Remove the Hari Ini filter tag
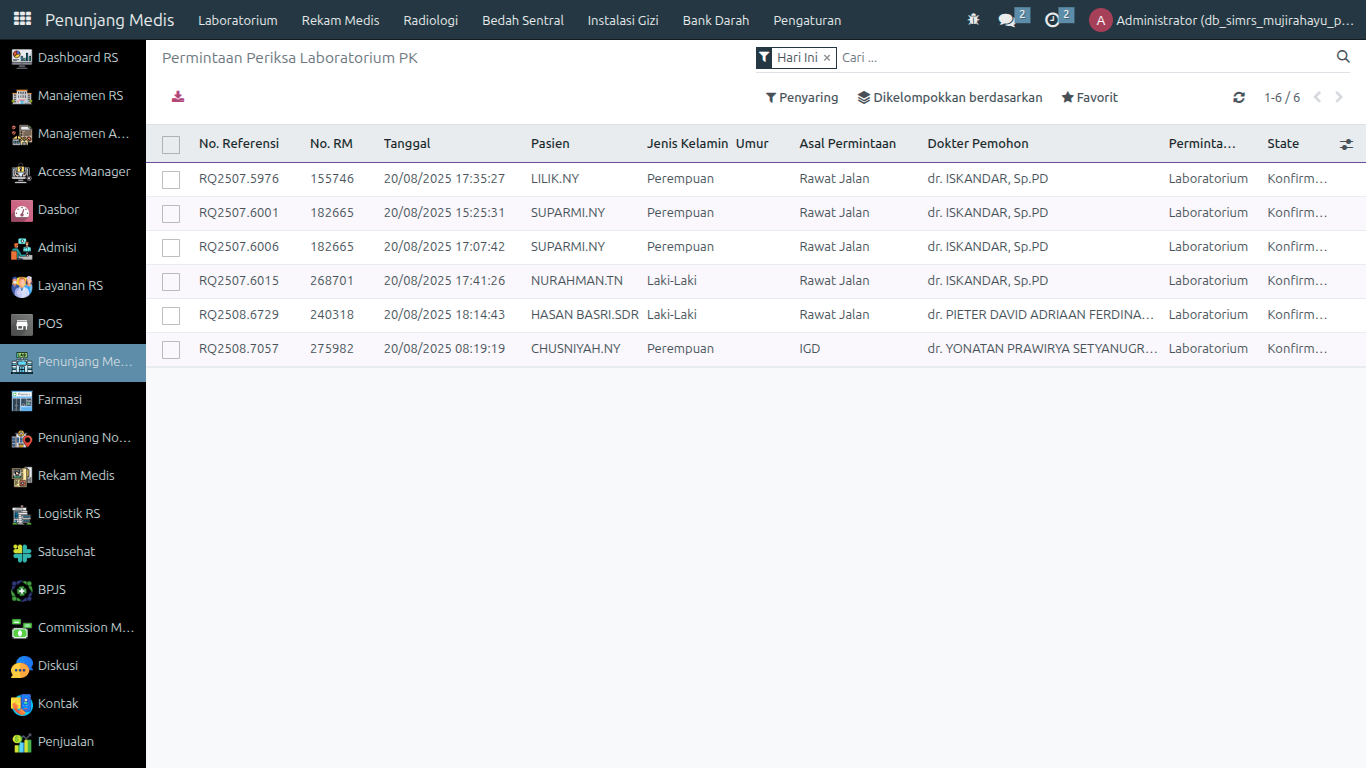The image size is (1366, 768). [827, 58]
